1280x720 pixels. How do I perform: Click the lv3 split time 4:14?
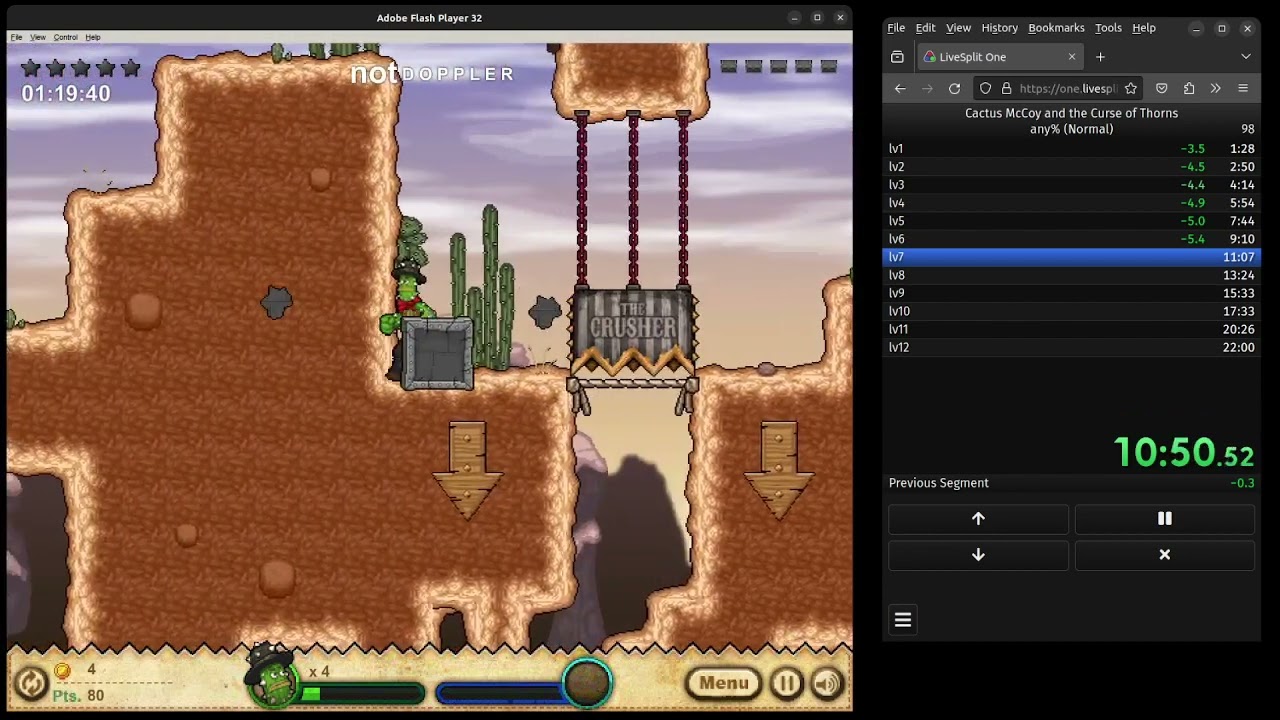[x=1242, y=185]
